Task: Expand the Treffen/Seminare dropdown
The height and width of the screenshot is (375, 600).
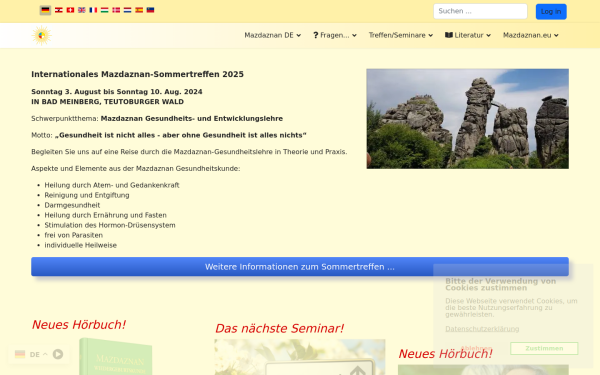Action: coord(401,35)
